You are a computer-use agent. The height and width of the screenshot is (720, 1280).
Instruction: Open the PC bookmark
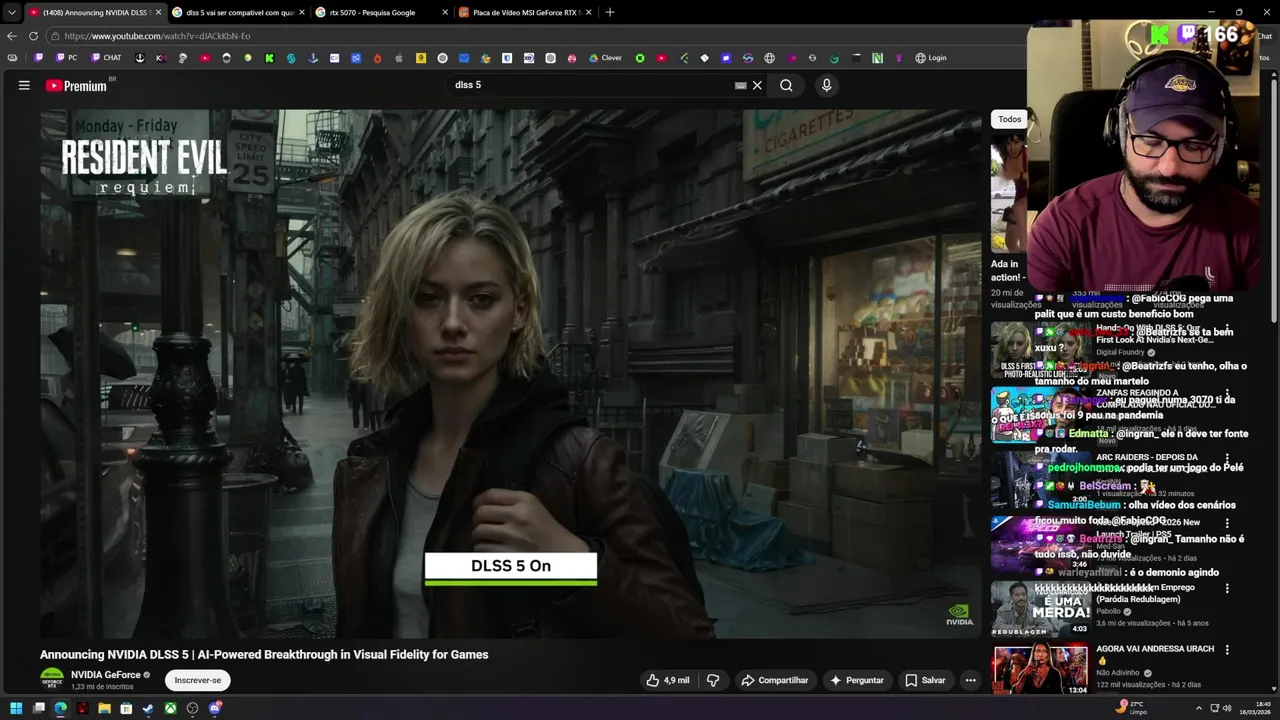(66, 58)
